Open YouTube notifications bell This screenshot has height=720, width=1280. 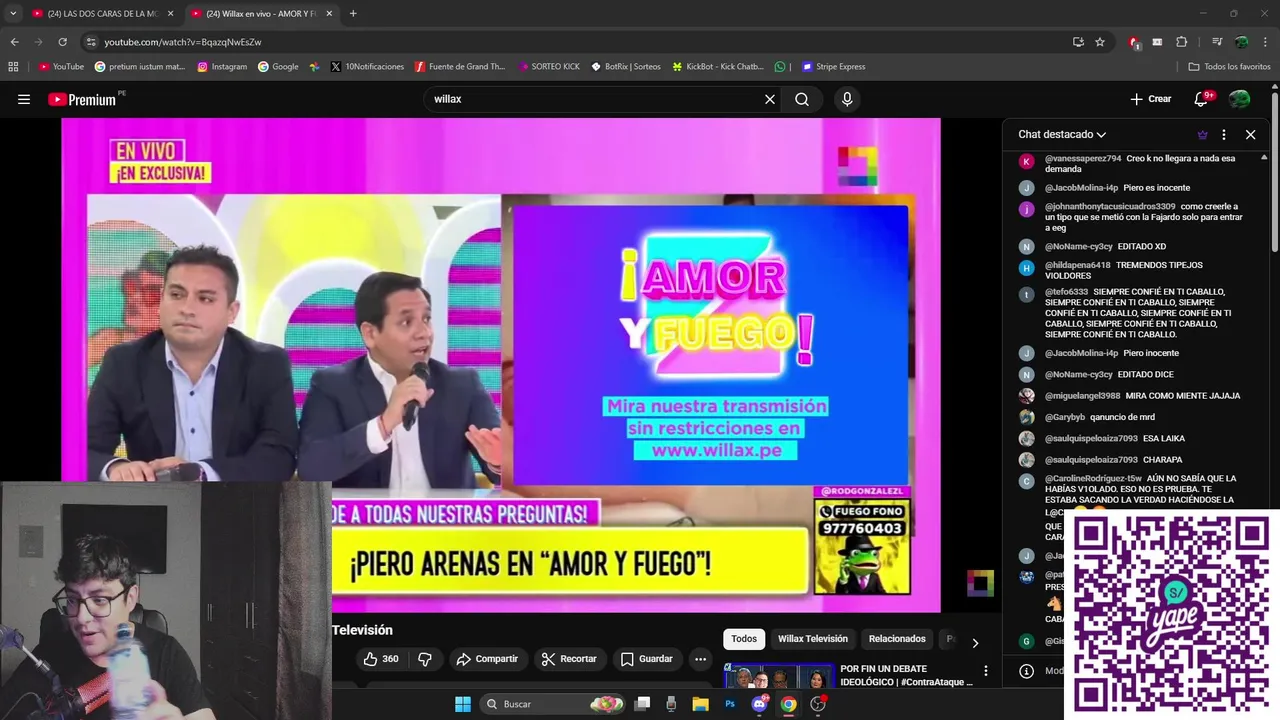point(1201,99)
